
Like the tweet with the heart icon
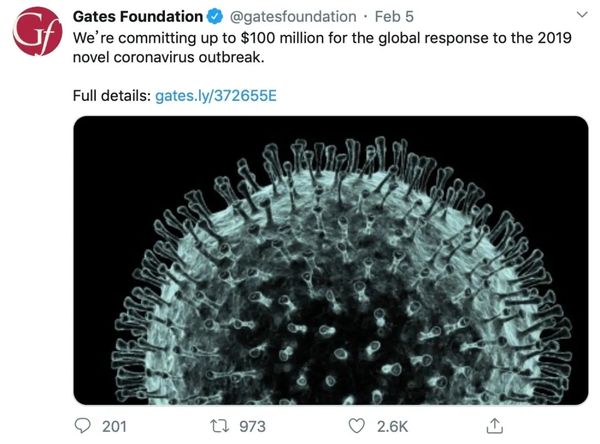tap(354, 426)
